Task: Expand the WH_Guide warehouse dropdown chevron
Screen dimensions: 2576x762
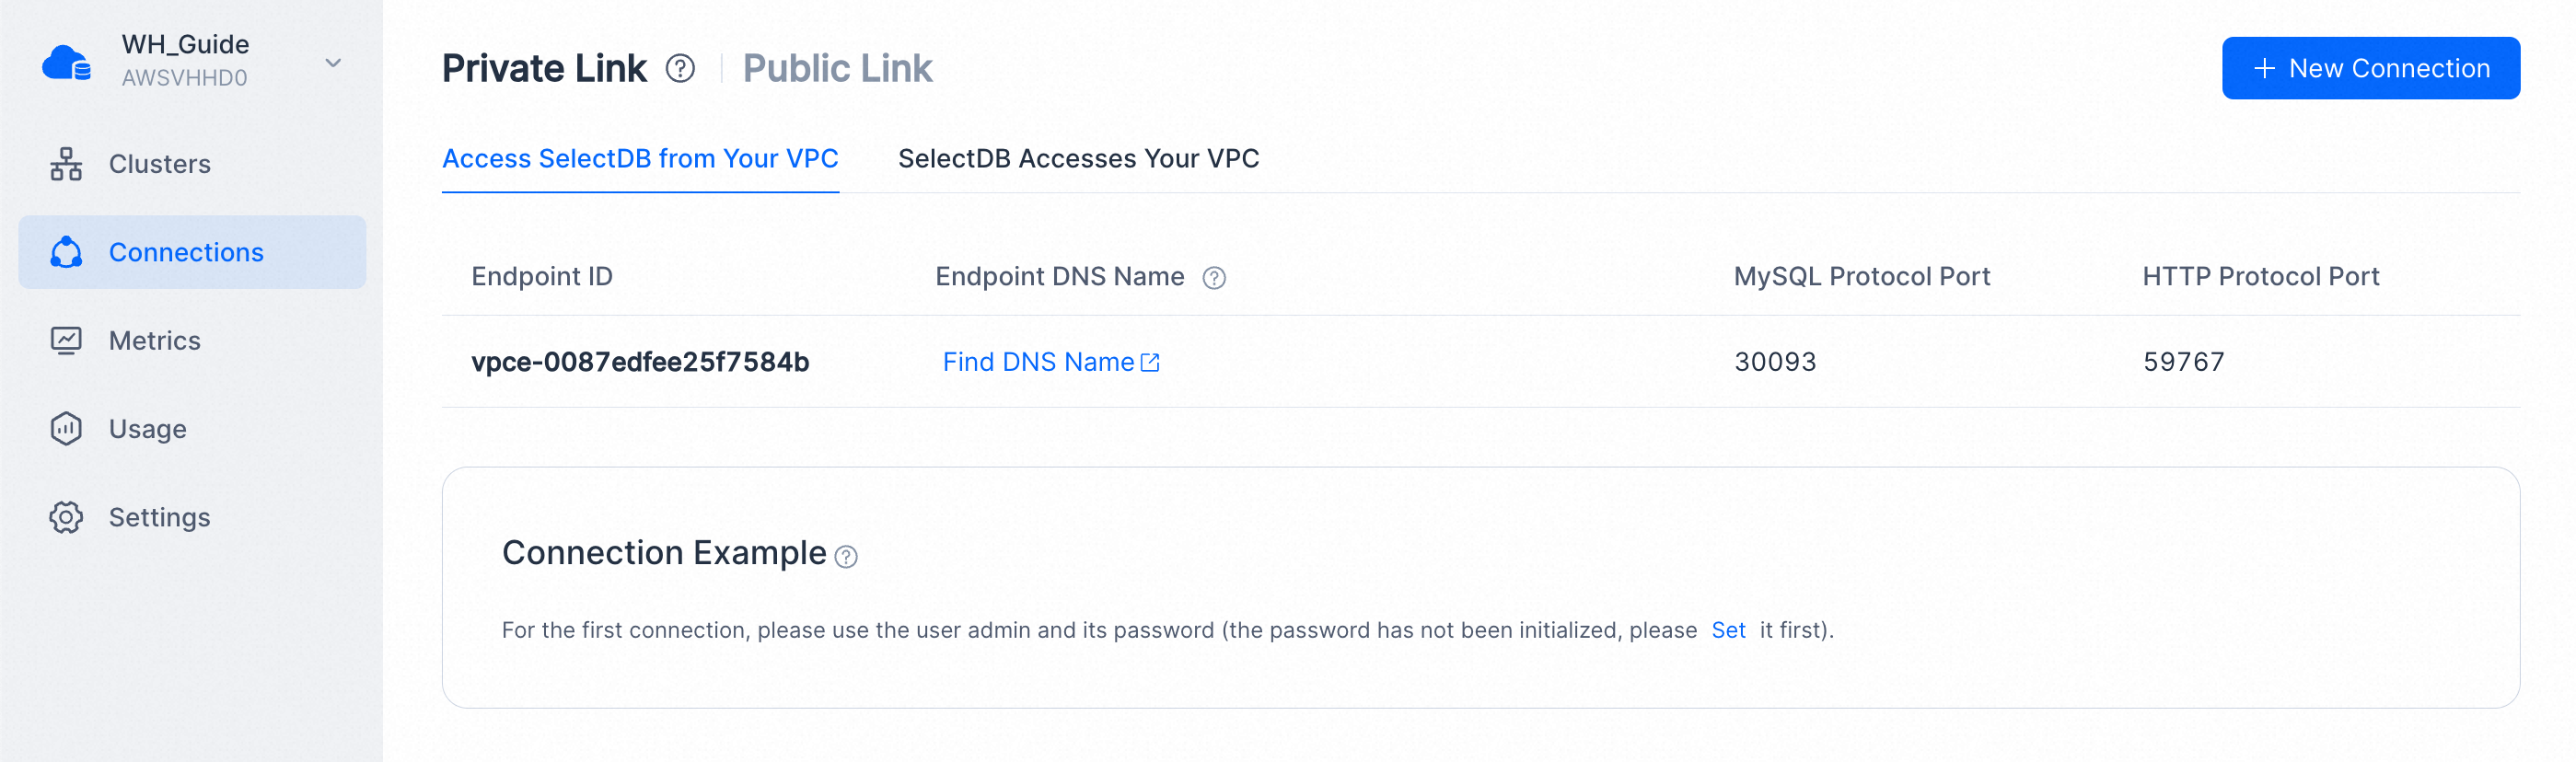Action: coord(333,62)
